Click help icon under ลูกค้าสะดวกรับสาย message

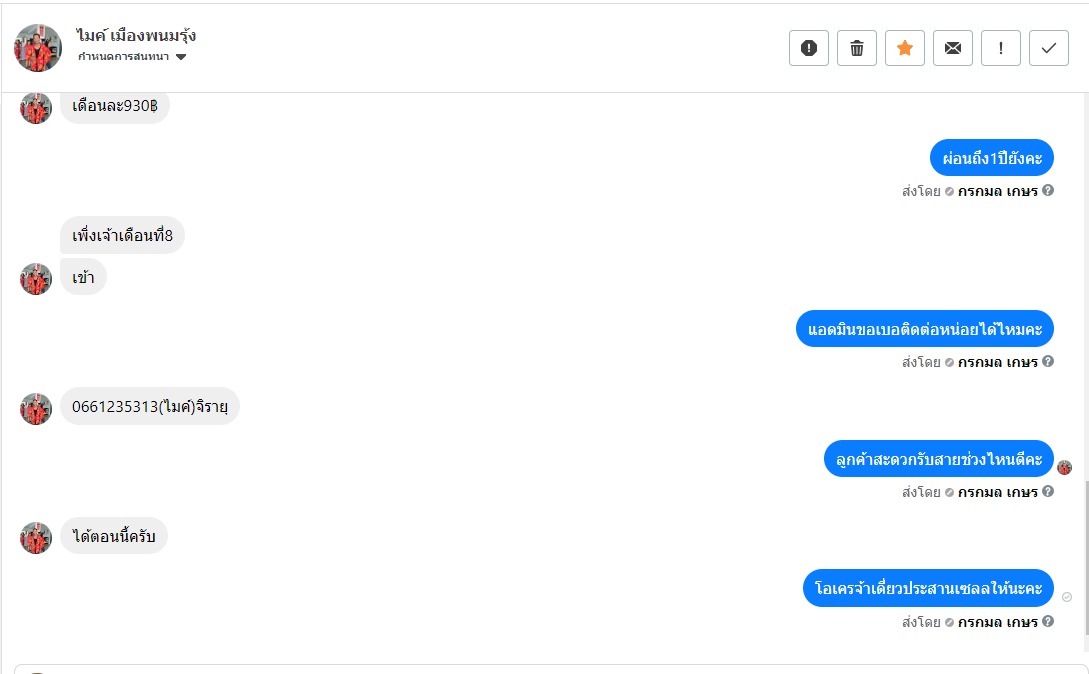click(1048, 491)
